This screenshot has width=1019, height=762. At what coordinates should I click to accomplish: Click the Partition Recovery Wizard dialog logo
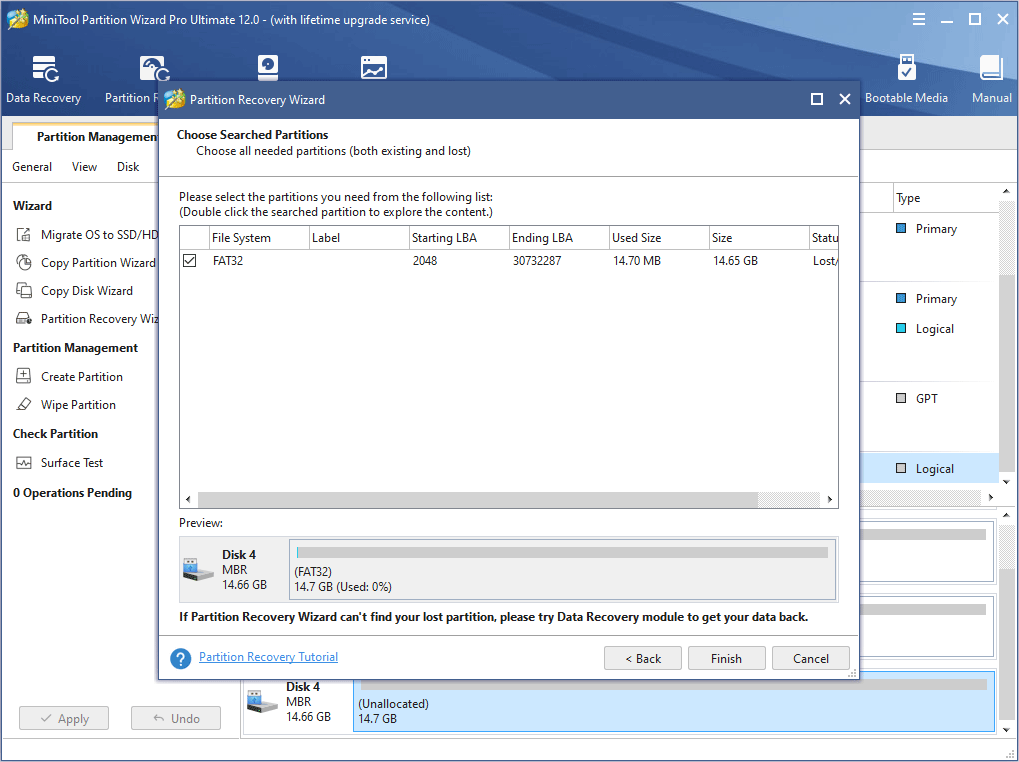click(x=175, y=99)
